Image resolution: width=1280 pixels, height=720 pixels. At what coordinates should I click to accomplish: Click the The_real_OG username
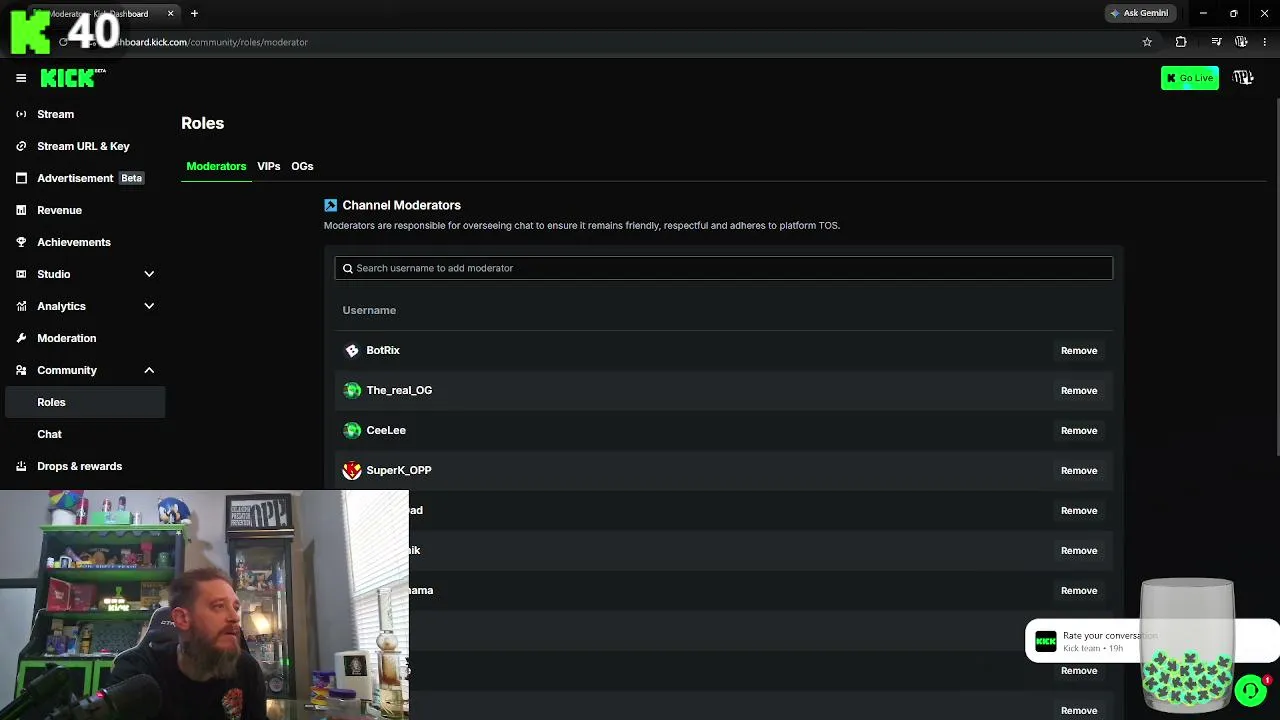[399, 390]
